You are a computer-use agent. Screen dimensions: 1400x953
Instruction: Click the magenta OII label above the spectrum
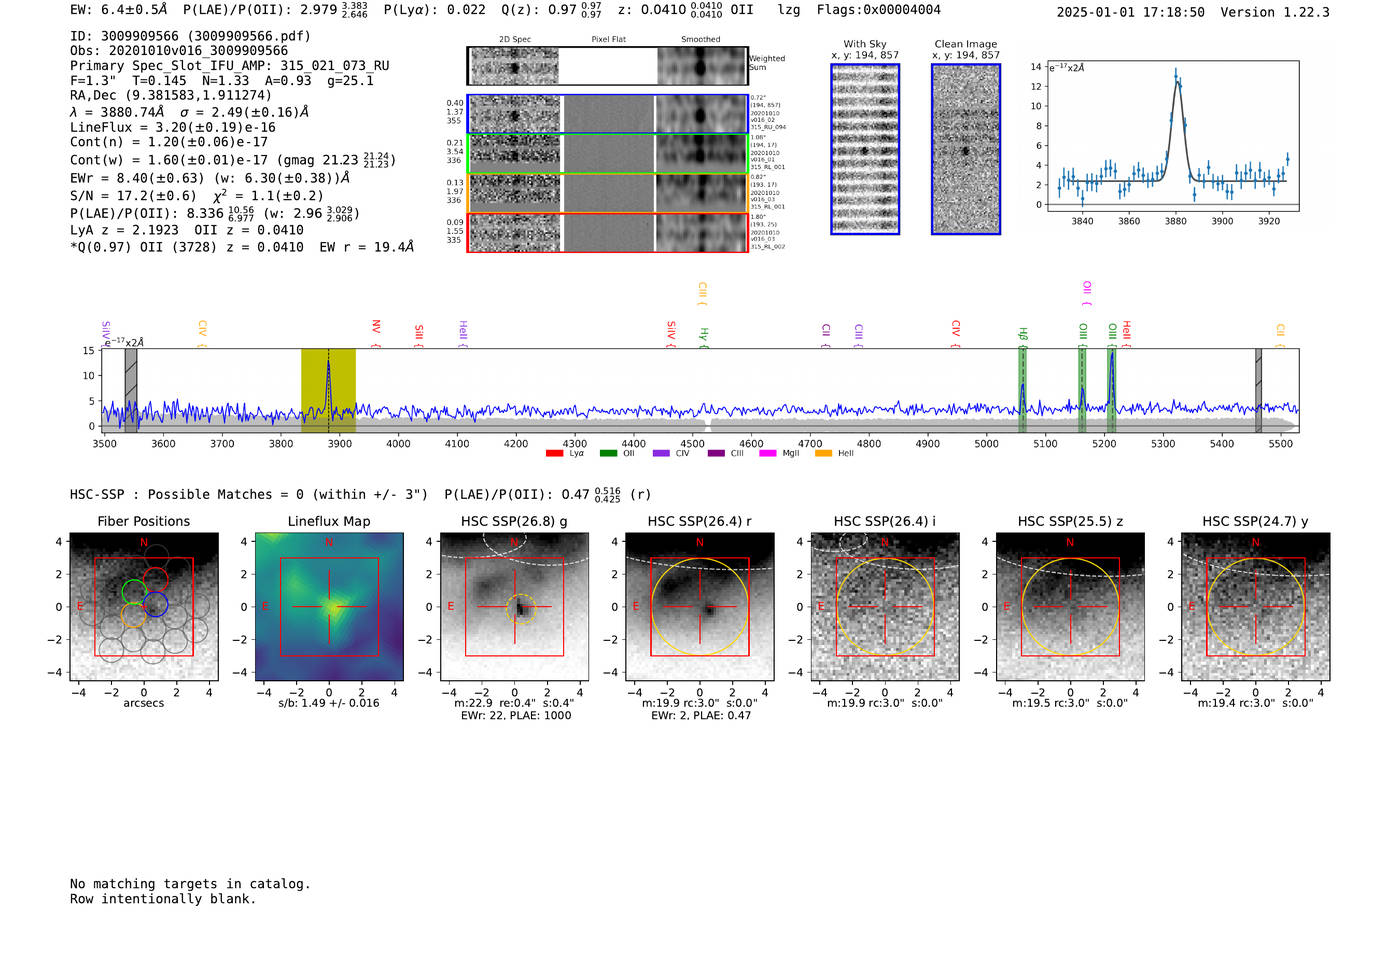pyautogui.click(x=1087, y=291)
